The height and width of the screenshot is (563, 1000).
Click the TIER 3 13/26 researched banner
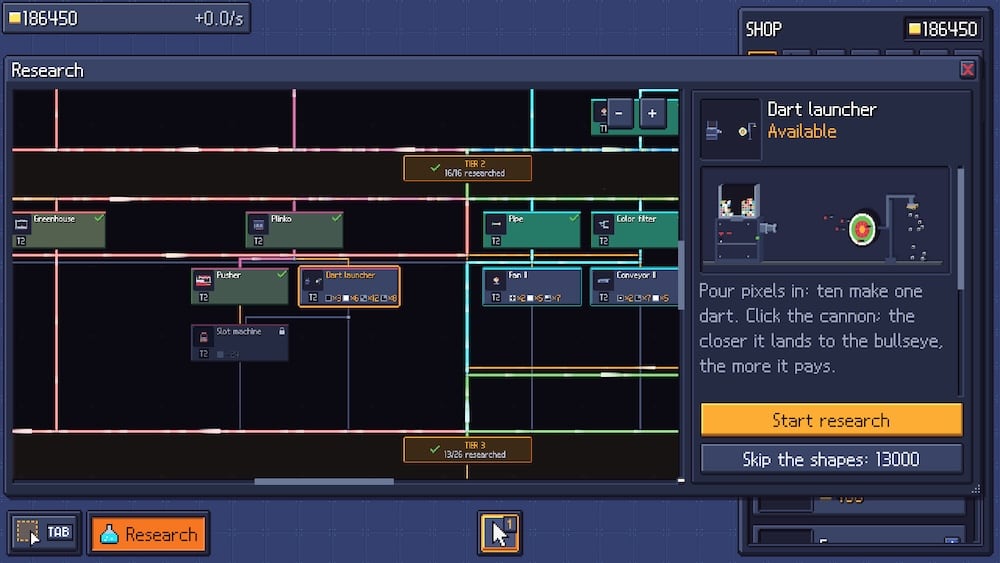[x=467, y=450]
